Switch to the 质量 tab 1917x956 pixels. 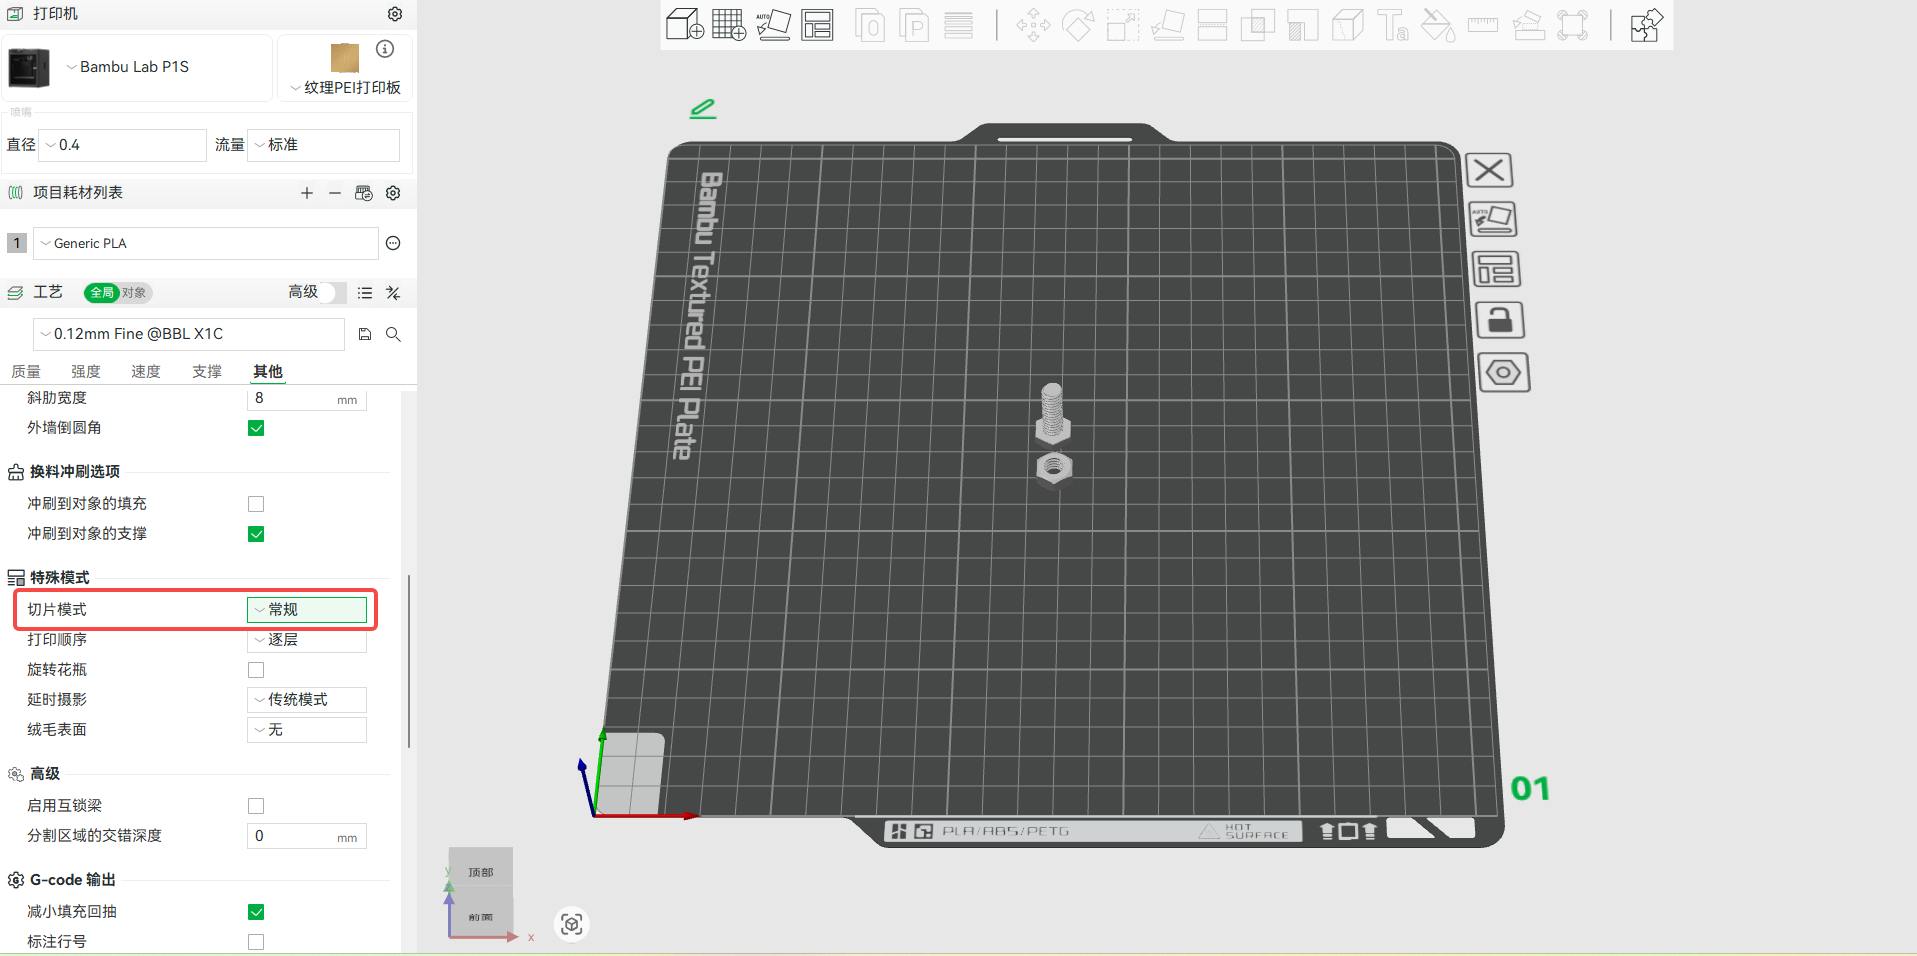pyautogui.click(x=26, y=372)
